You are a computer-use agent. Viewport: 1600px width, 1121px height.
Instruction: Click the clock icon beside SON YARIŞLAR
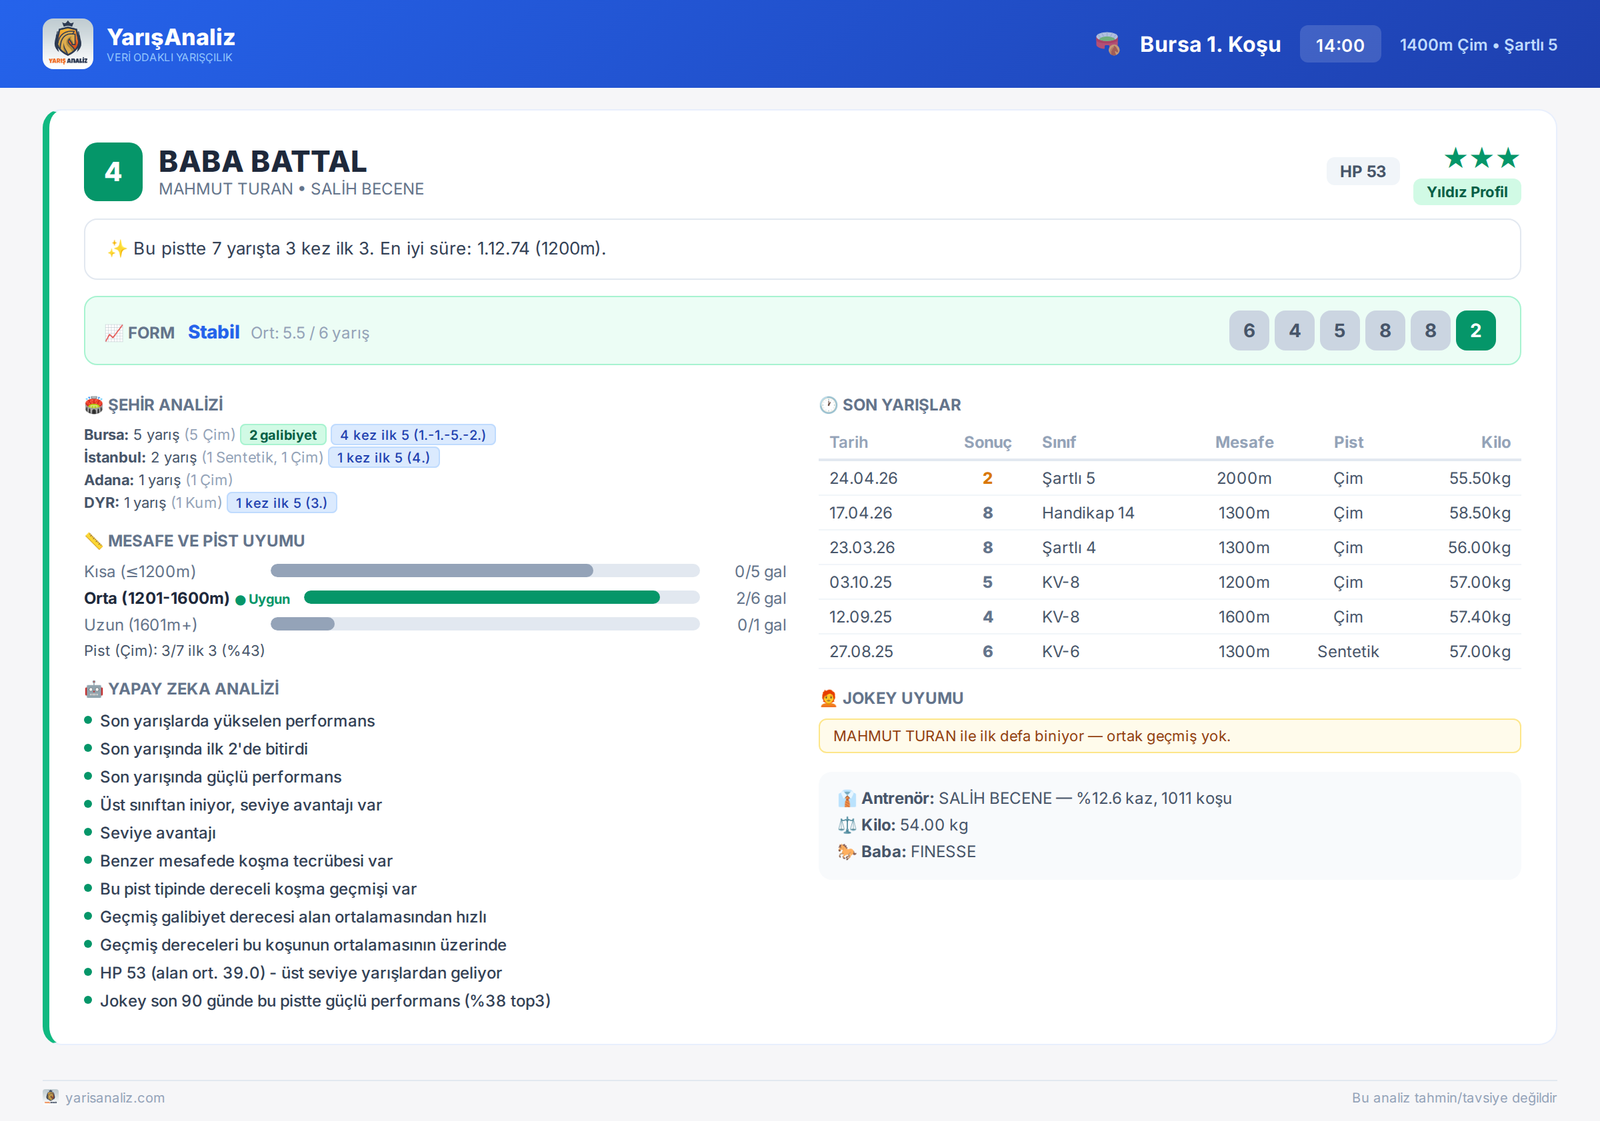tap(828, 405)
